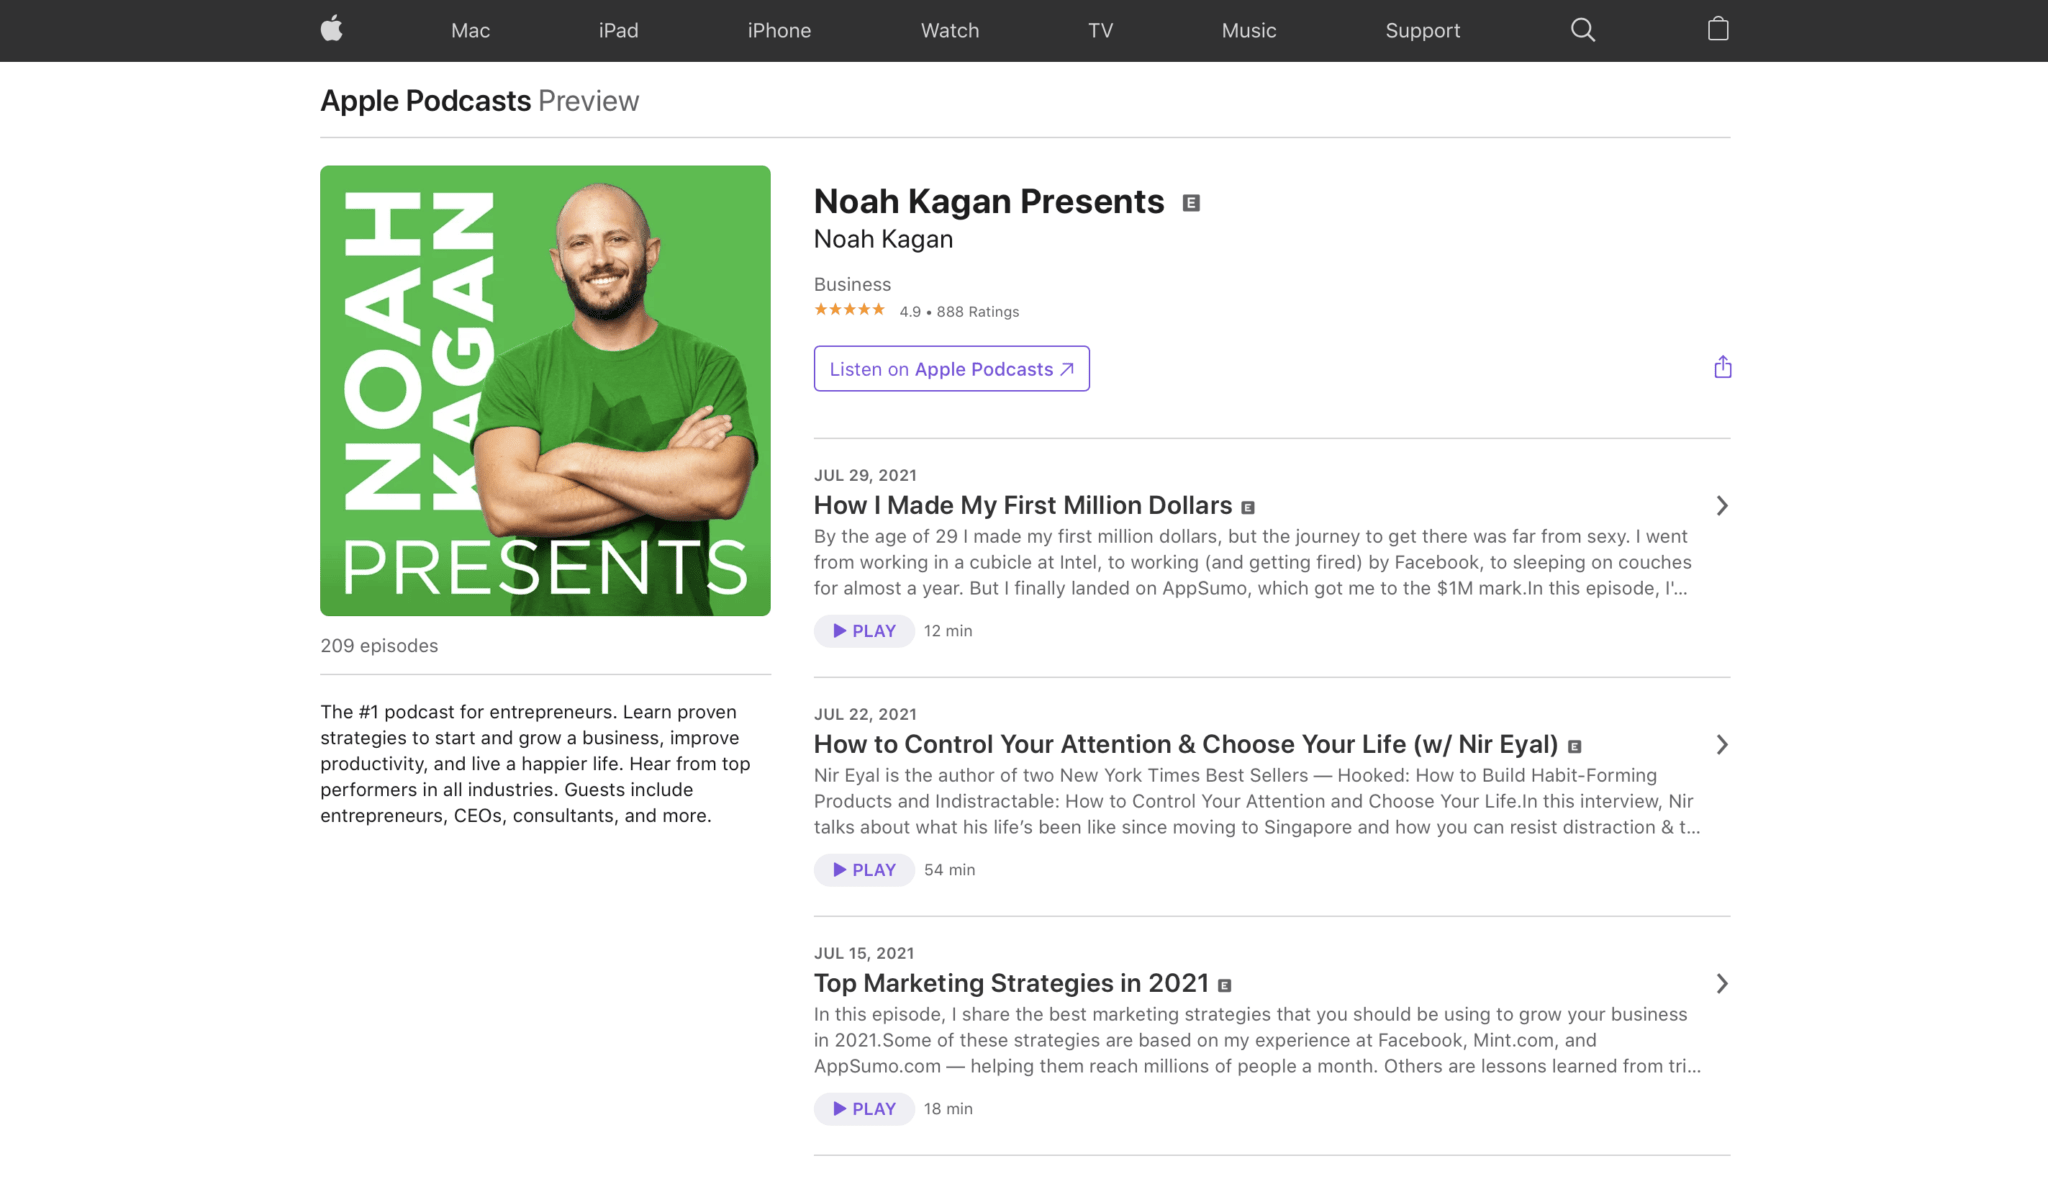Click the 209 episodes text

[x=379, y=646]
